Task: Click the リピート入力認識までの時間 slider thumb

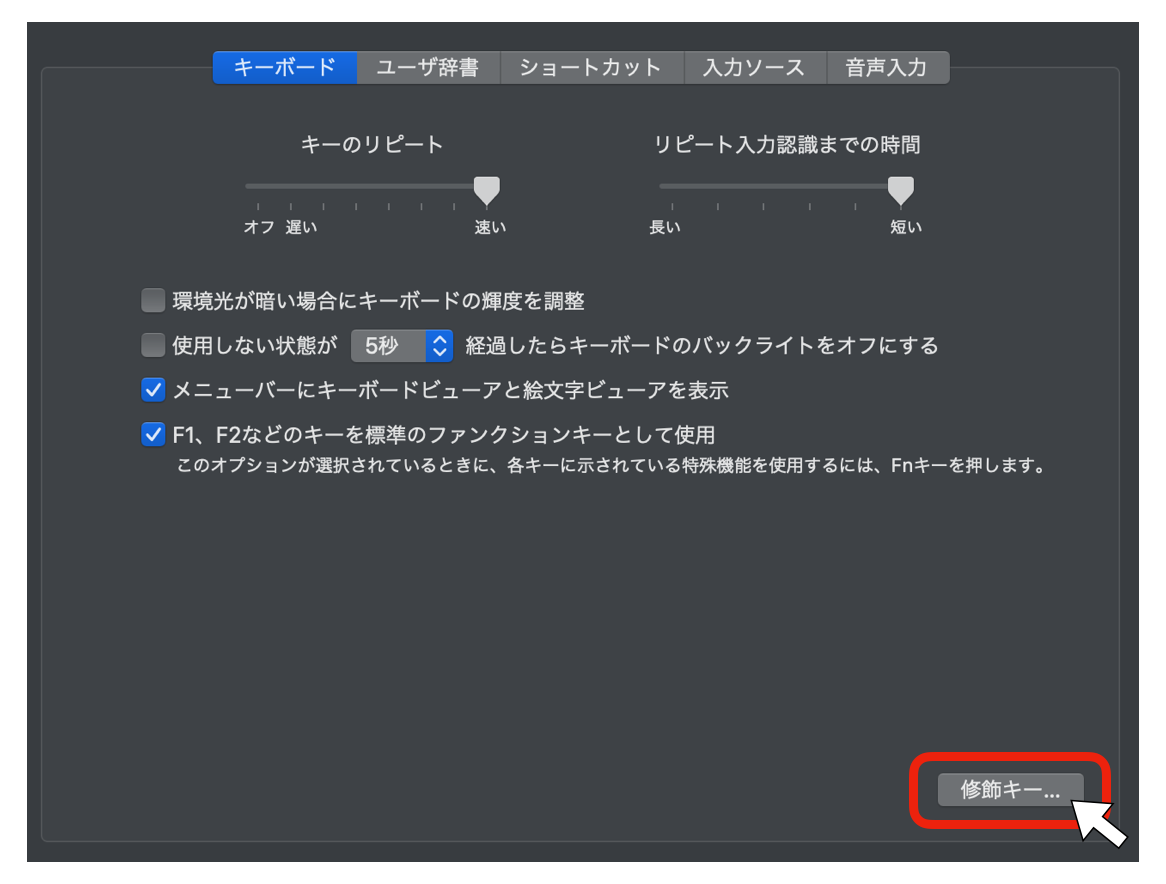Action: click(901, 190)
